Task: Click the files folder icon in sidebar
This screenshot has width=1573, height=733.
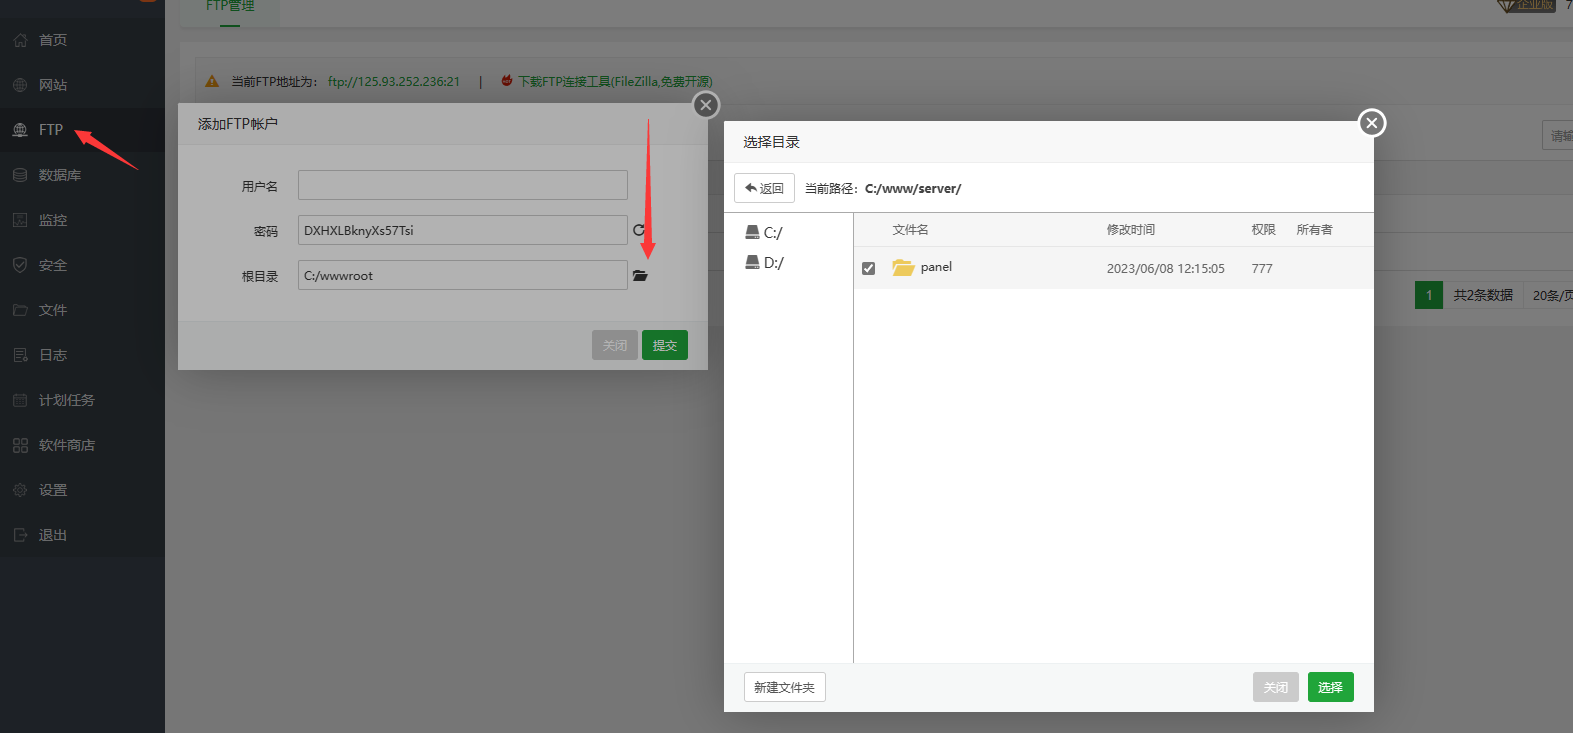Action: click(20, 310)
